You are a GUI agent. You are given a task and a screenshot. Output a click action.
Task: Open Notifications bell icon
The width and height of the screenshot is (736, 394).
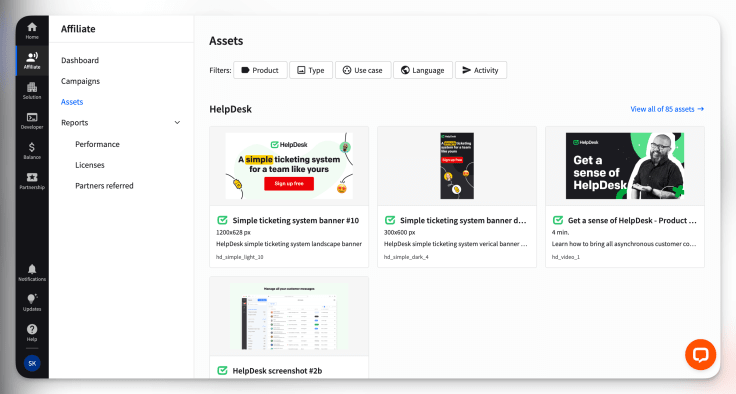coord(32,272)
